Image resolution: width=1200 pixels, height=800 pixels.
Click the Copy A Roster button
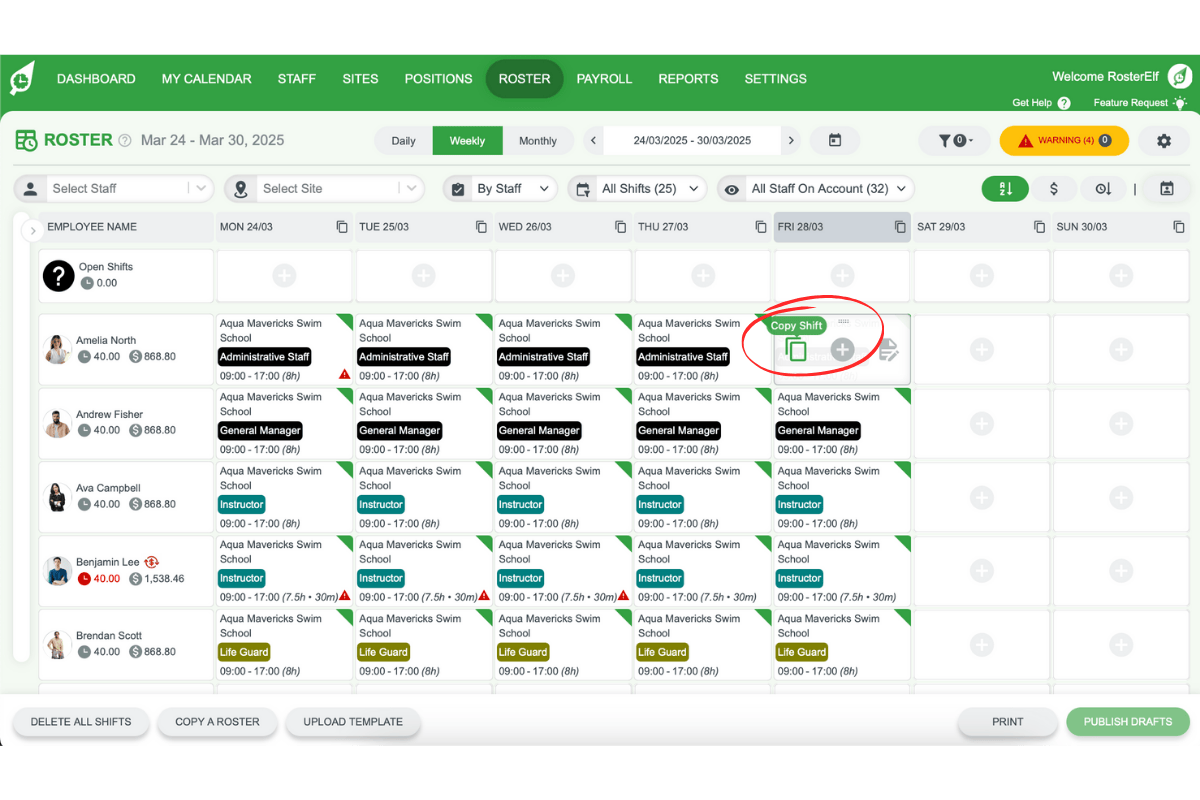[217, 721]
